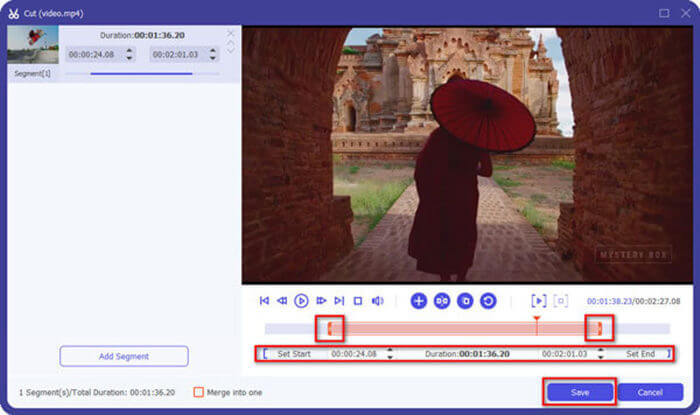Save the trimmed video
Viewport: 700px width, 415px height.
click(x=579, y=392)
